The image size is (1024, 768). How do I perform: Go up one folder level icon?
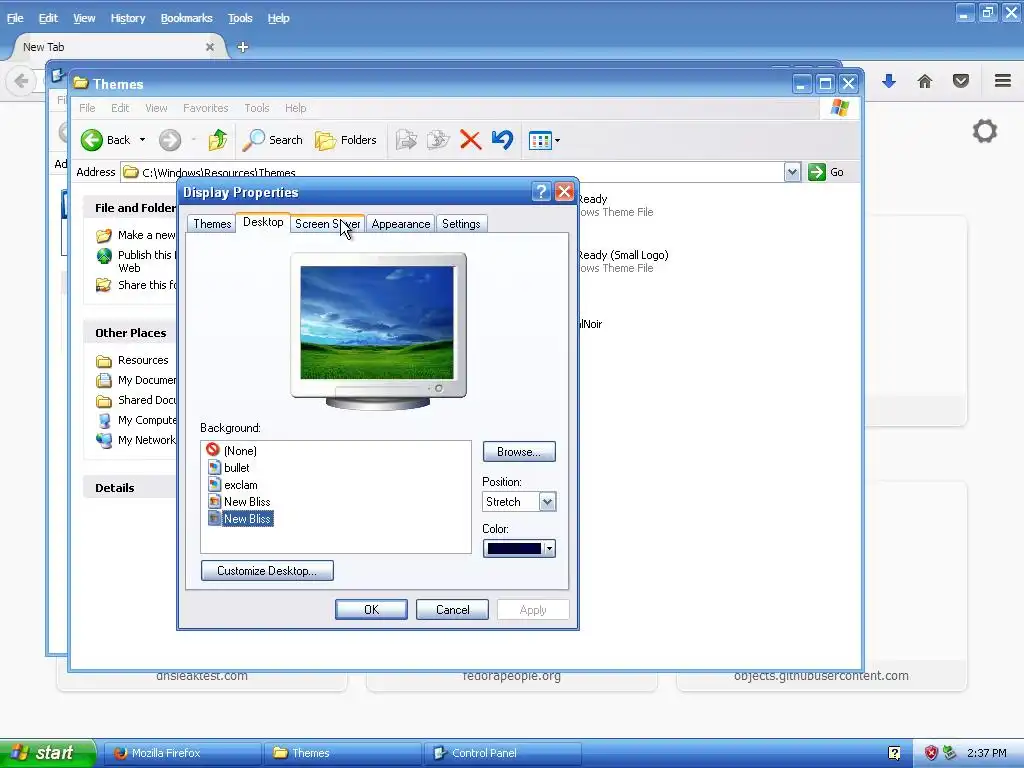217,140
